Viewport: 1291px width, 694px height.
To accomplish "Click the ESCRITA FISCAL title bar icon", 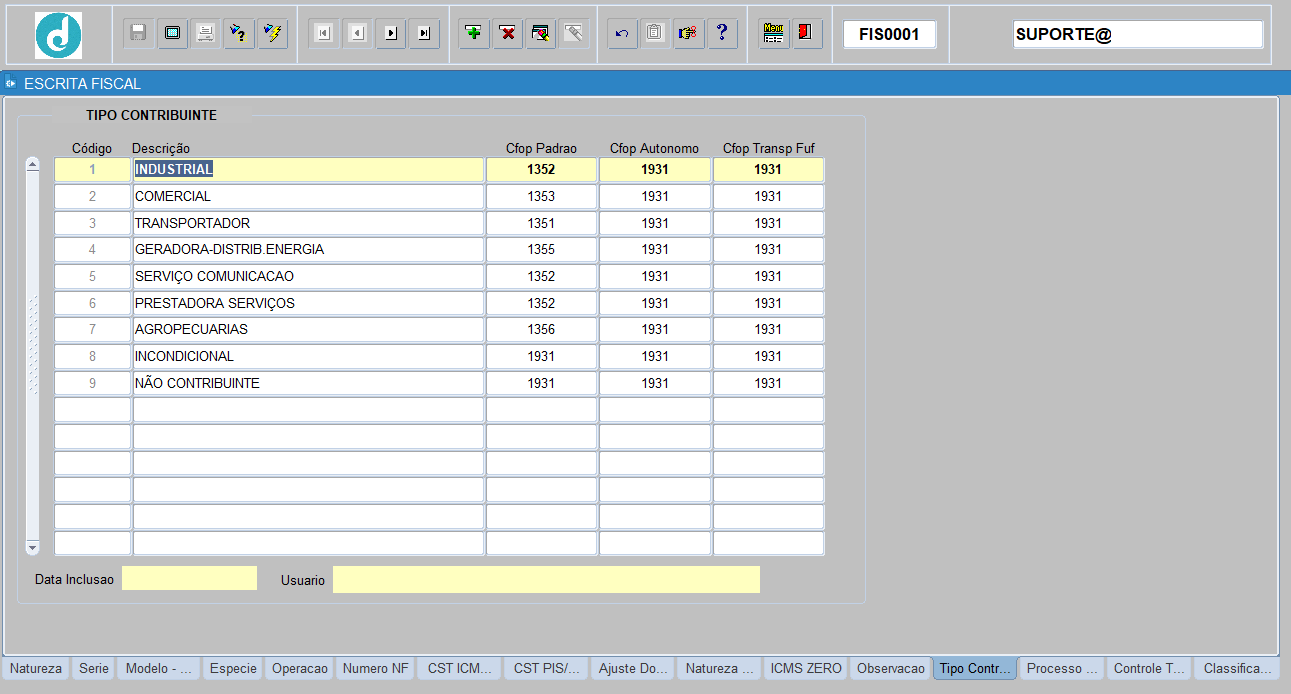I will [x=11, y=83].
